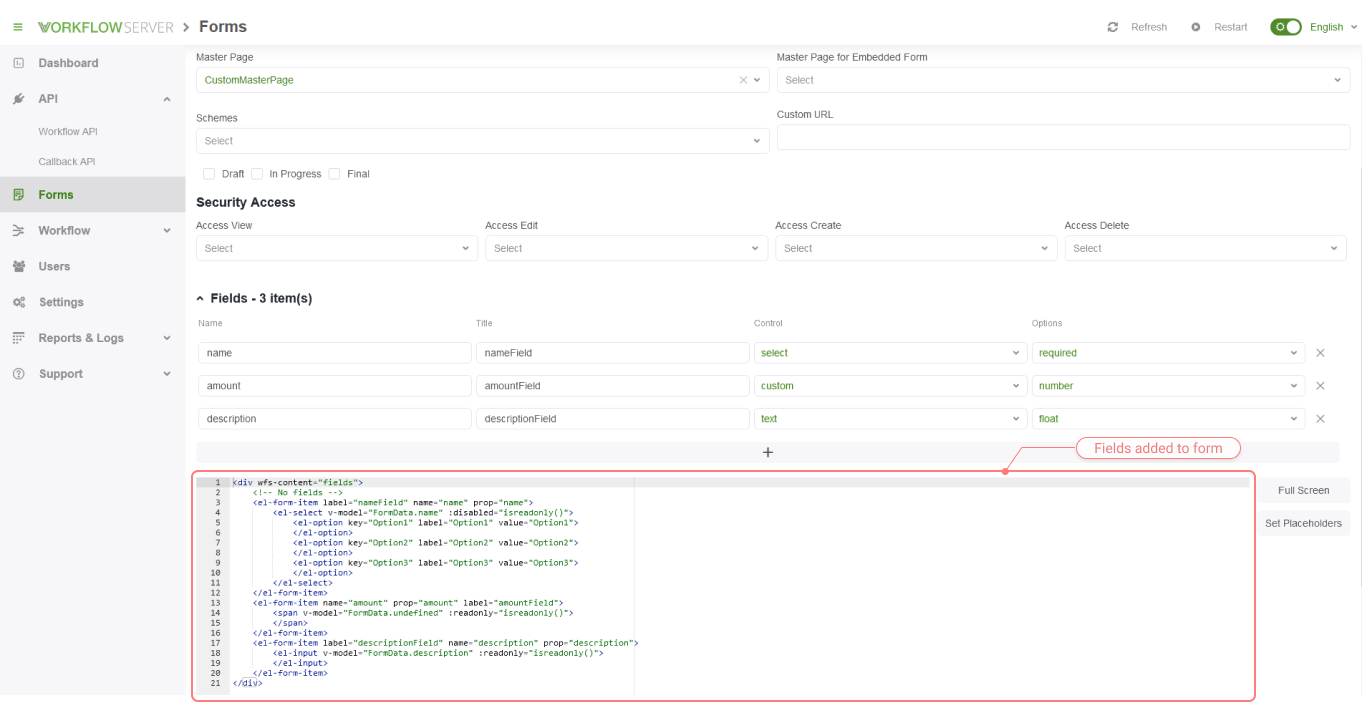Click the Support question-mark icon
Screen dimensions: 1362x708
click(x=18, y=374)
